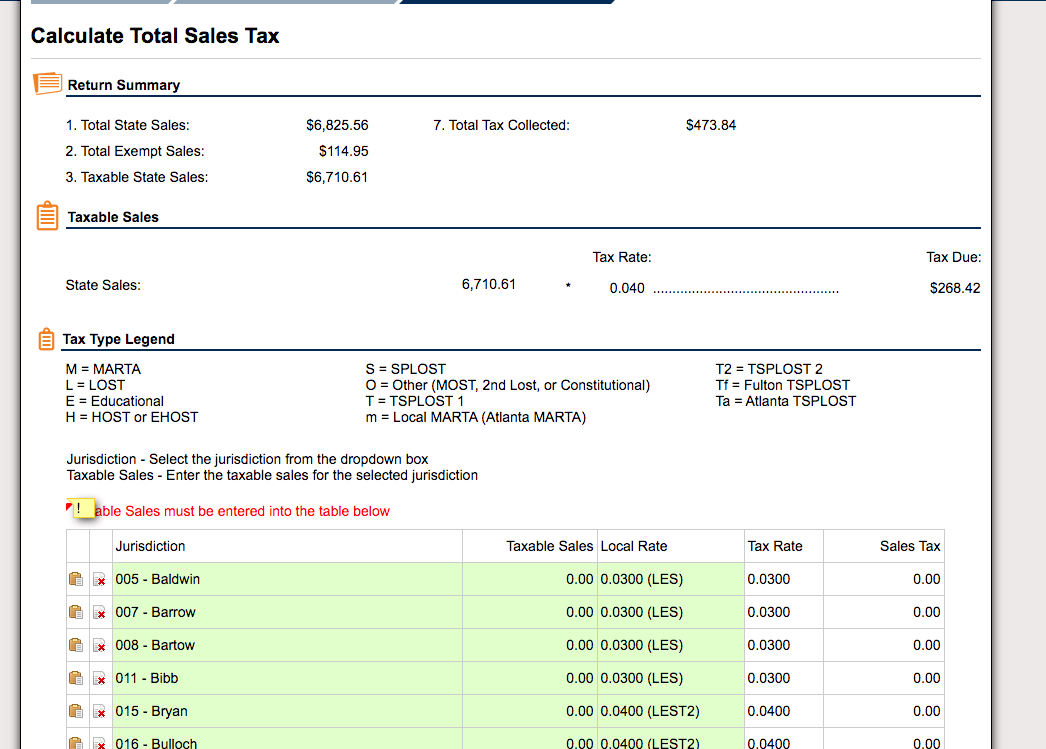Click the Tax Due amount $268.42
The height and width of the screenshot is (749, 1046).
coord(955,288)
